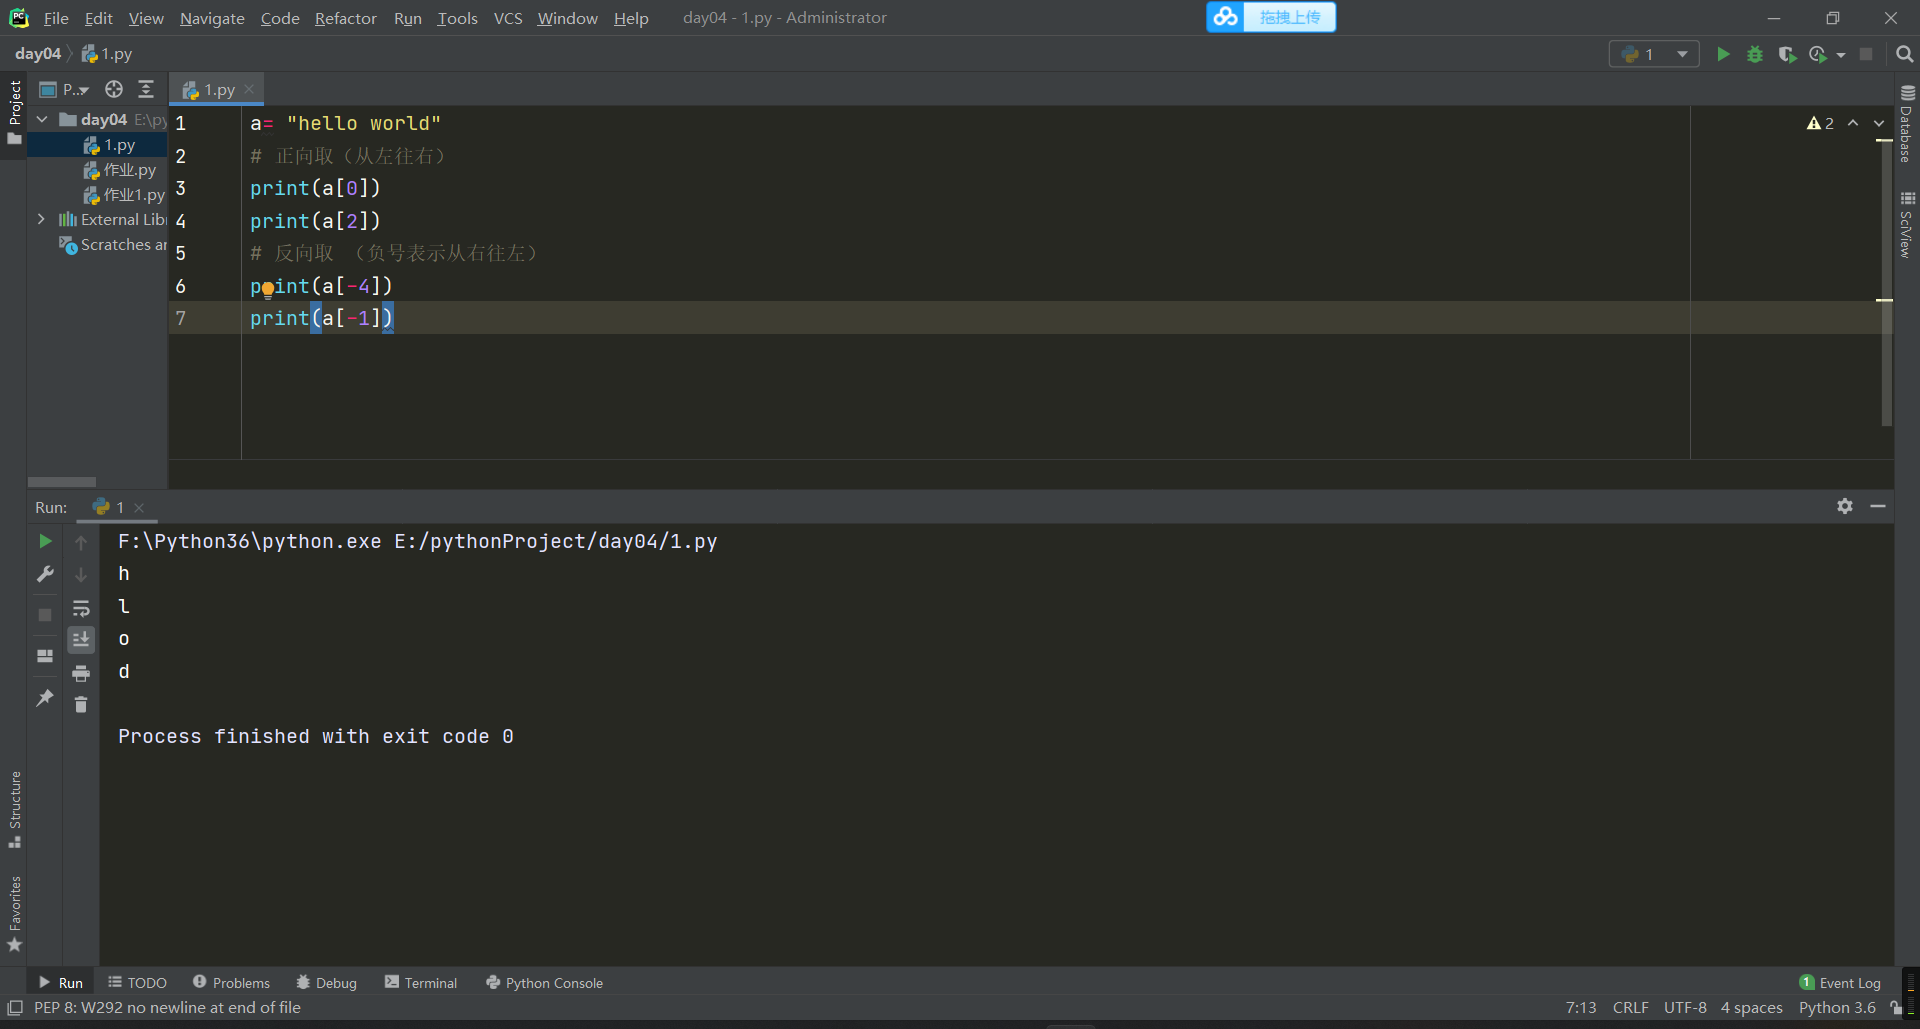1920x1029 pixels.
Task: Pin the Run tab with pin icon
Action: point(45,698)
